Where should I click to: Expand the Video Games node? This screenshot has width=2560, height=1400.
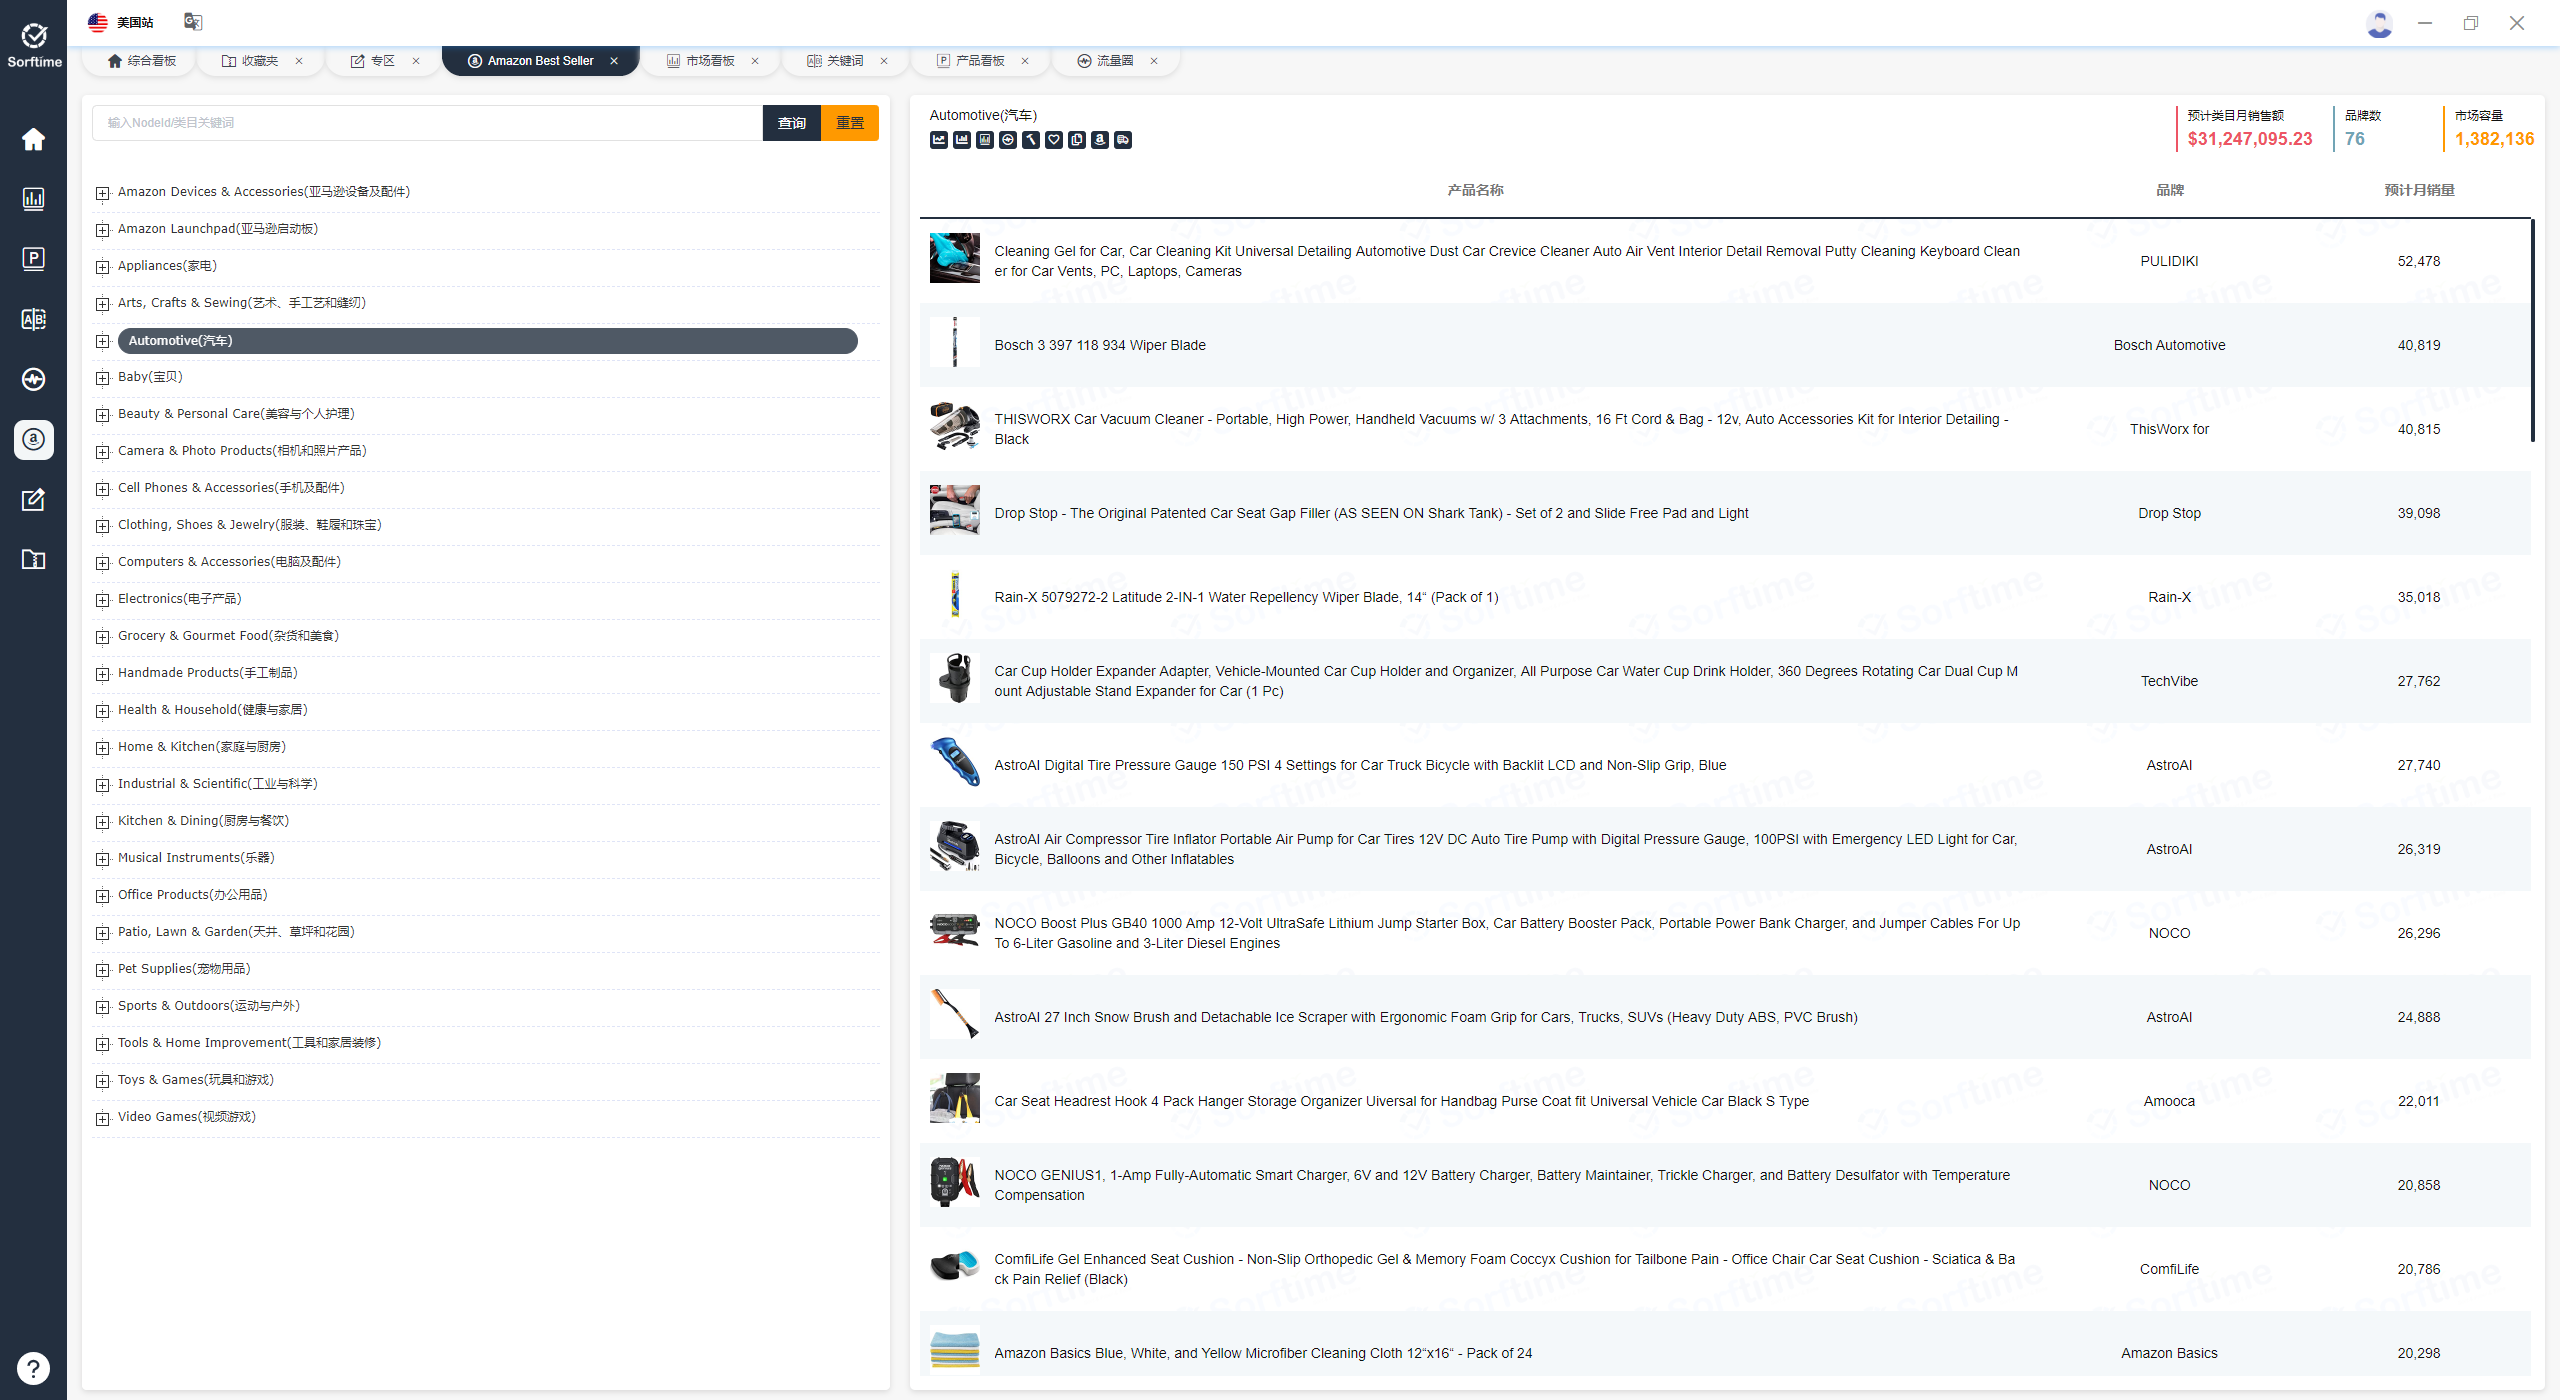(102, 1118)
